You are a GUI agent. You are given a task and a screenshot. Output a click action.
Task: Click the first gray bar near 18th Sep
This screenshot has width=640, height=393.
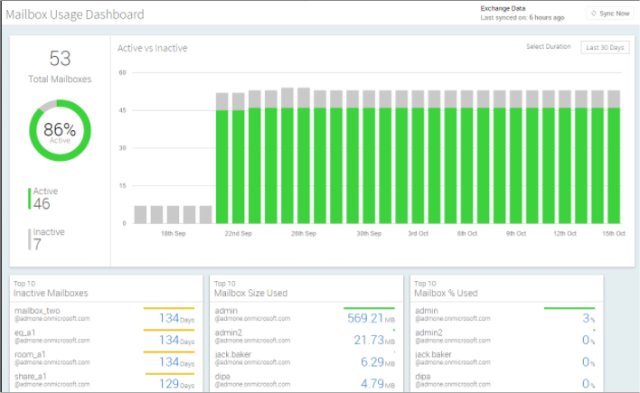(140, 215)
